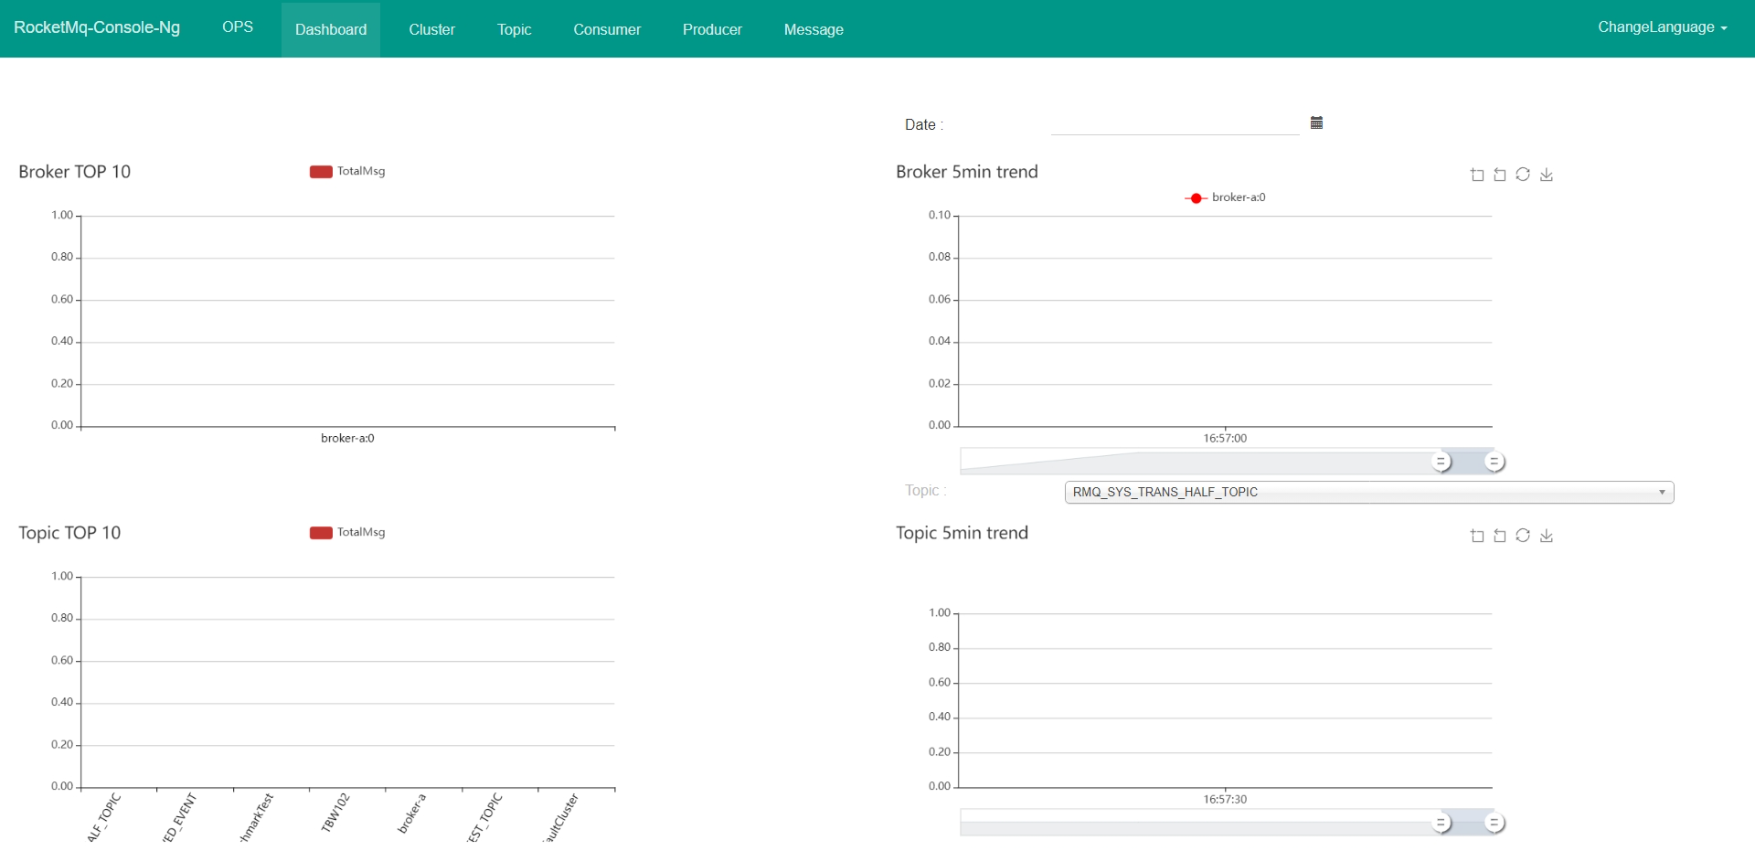This screenshot has width=1755, height=861.
Task: Open the ChangeLanguage dropdown
Action: [1662, 28]
